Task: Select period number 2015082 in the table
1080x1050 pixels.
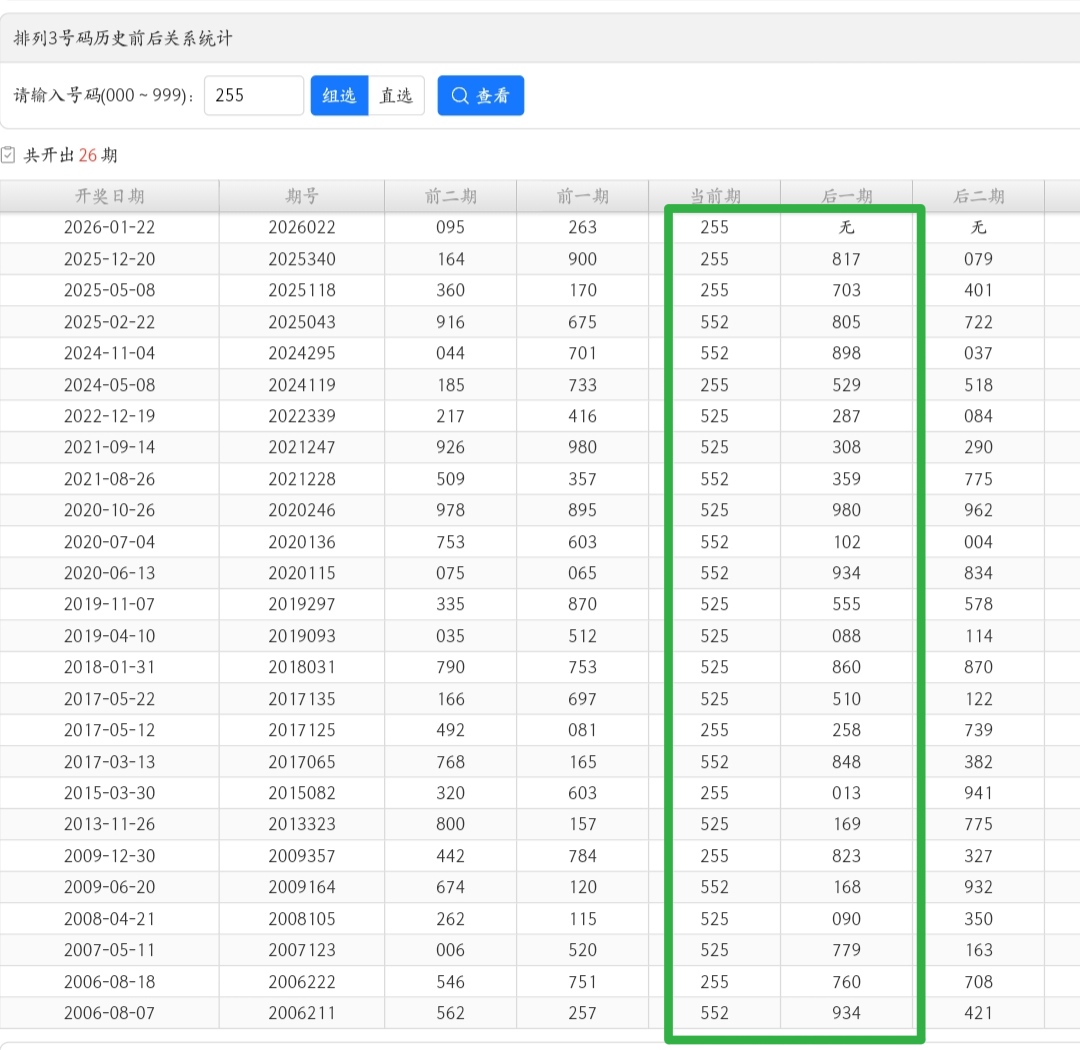Action: (x=301, y=793)
